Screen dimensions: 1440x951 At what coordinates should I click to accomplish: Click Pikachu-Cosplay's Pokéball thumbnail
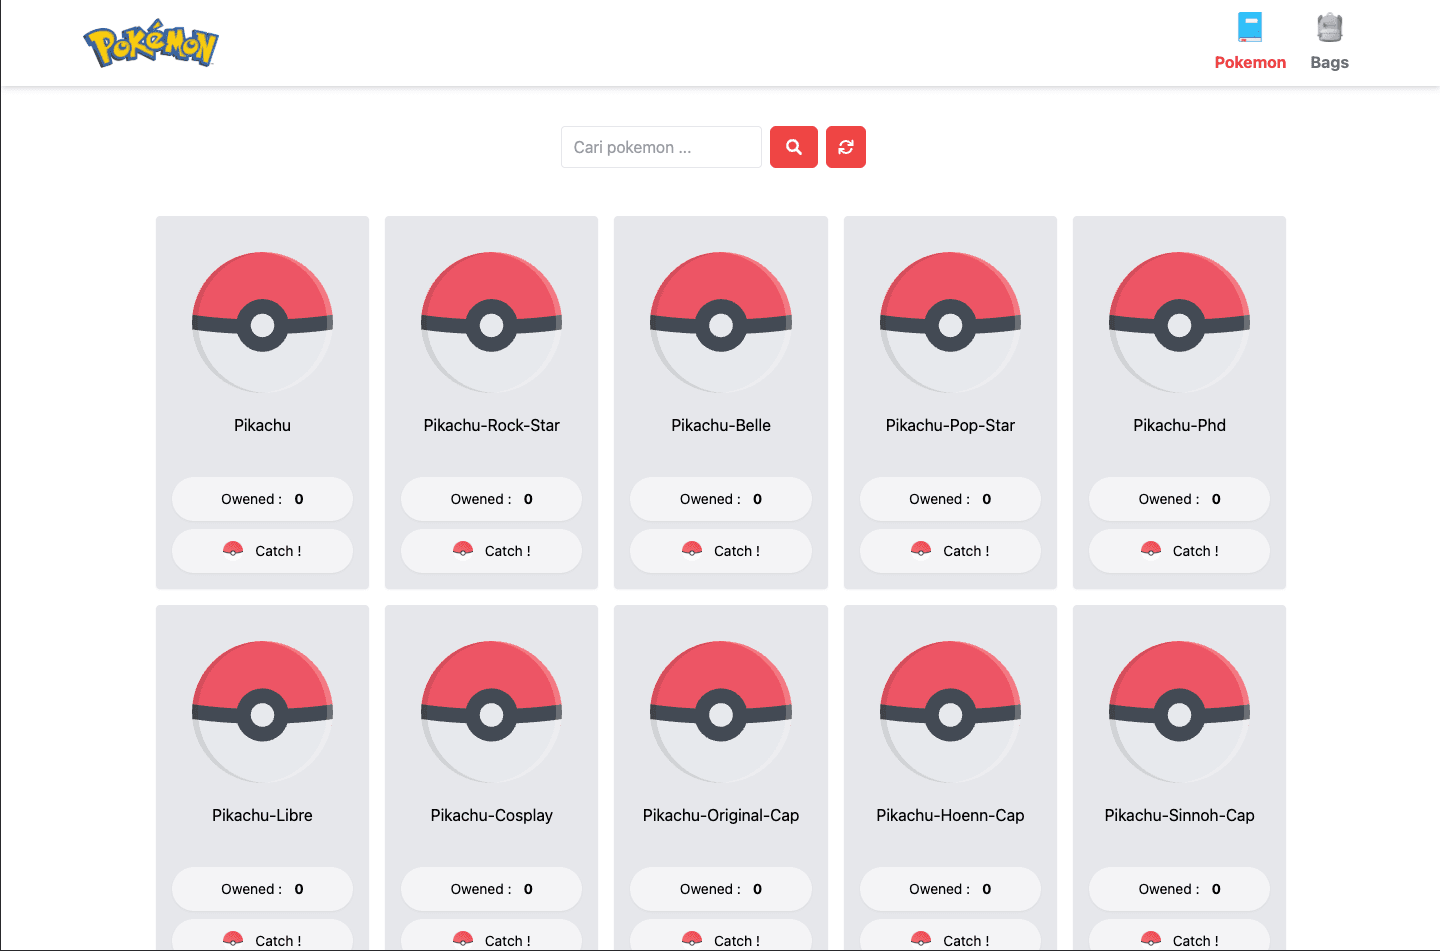491,710
